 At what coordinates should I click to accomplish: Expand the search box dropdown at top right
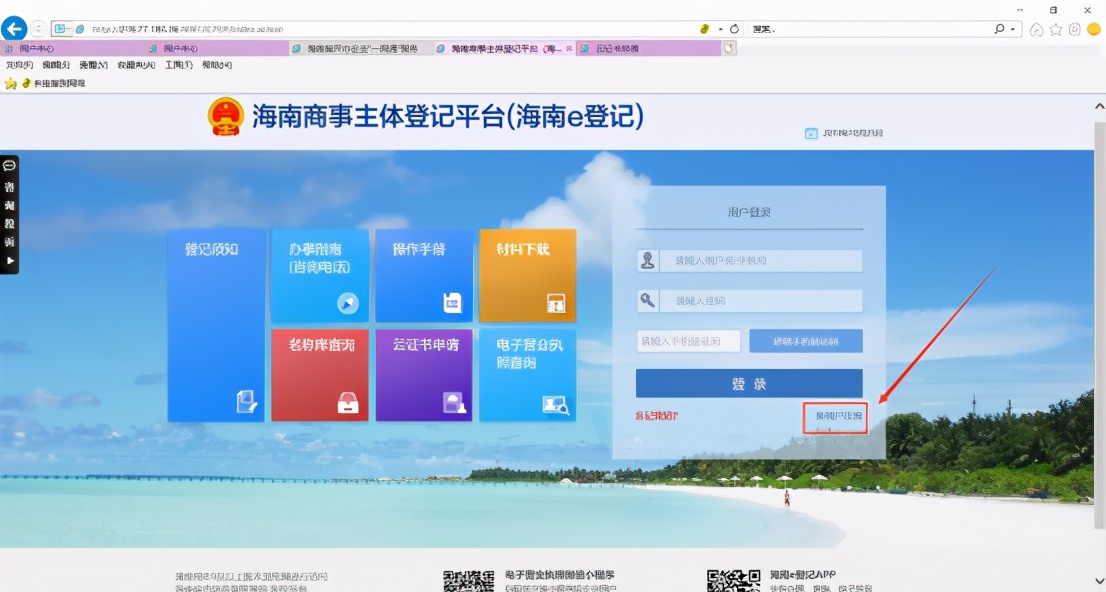point(1015,29)
